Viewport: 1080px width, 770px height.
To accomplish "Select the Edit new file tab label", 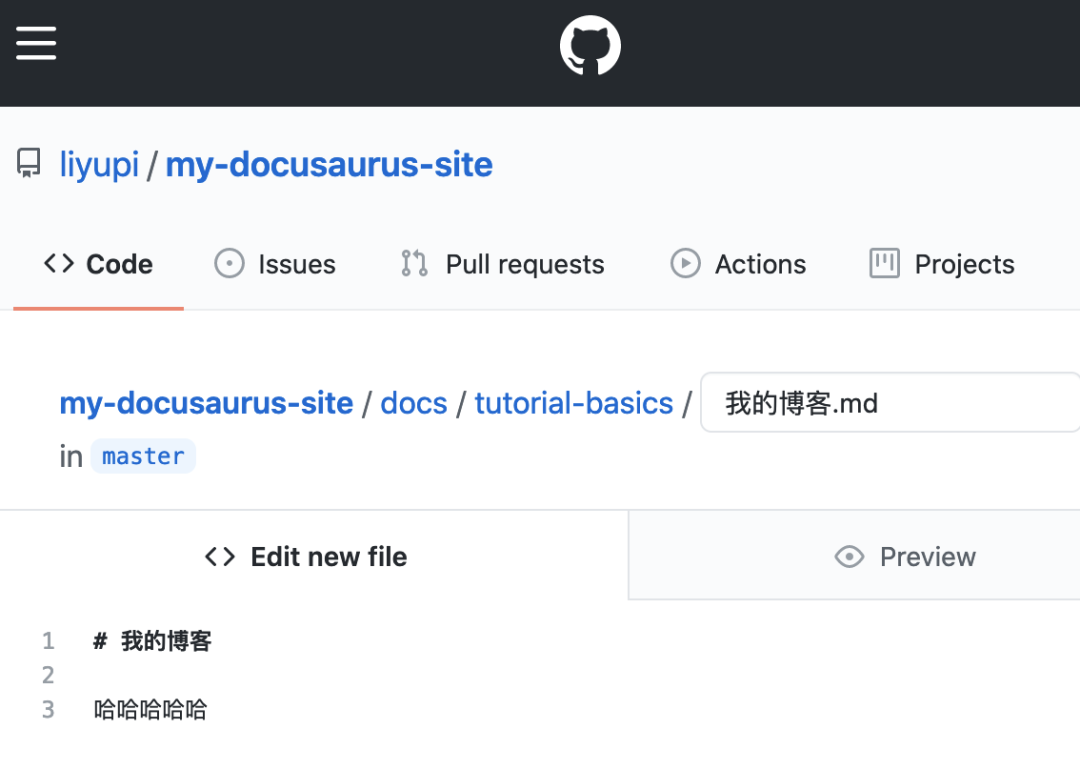I will coord(328,557).
